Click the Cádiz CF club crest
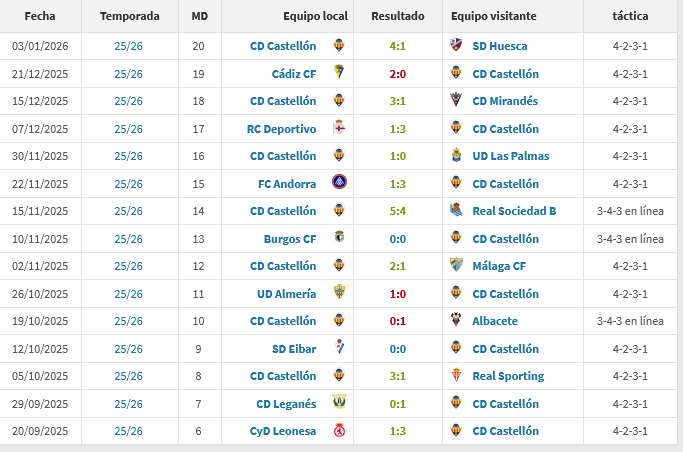Viewport: 683px width, 452px height. pyautogui.click(x=338, y=74)
